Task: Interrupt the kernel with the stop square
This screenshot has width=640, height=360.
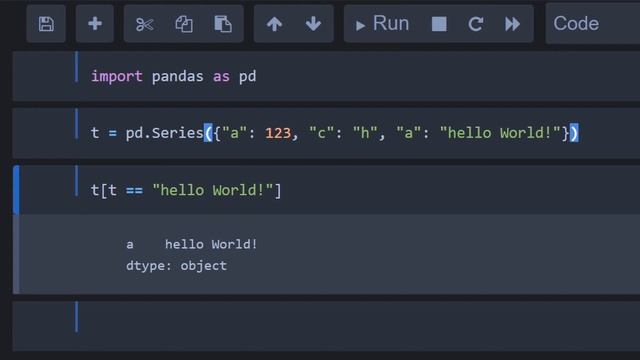Action: click(439, 24)
